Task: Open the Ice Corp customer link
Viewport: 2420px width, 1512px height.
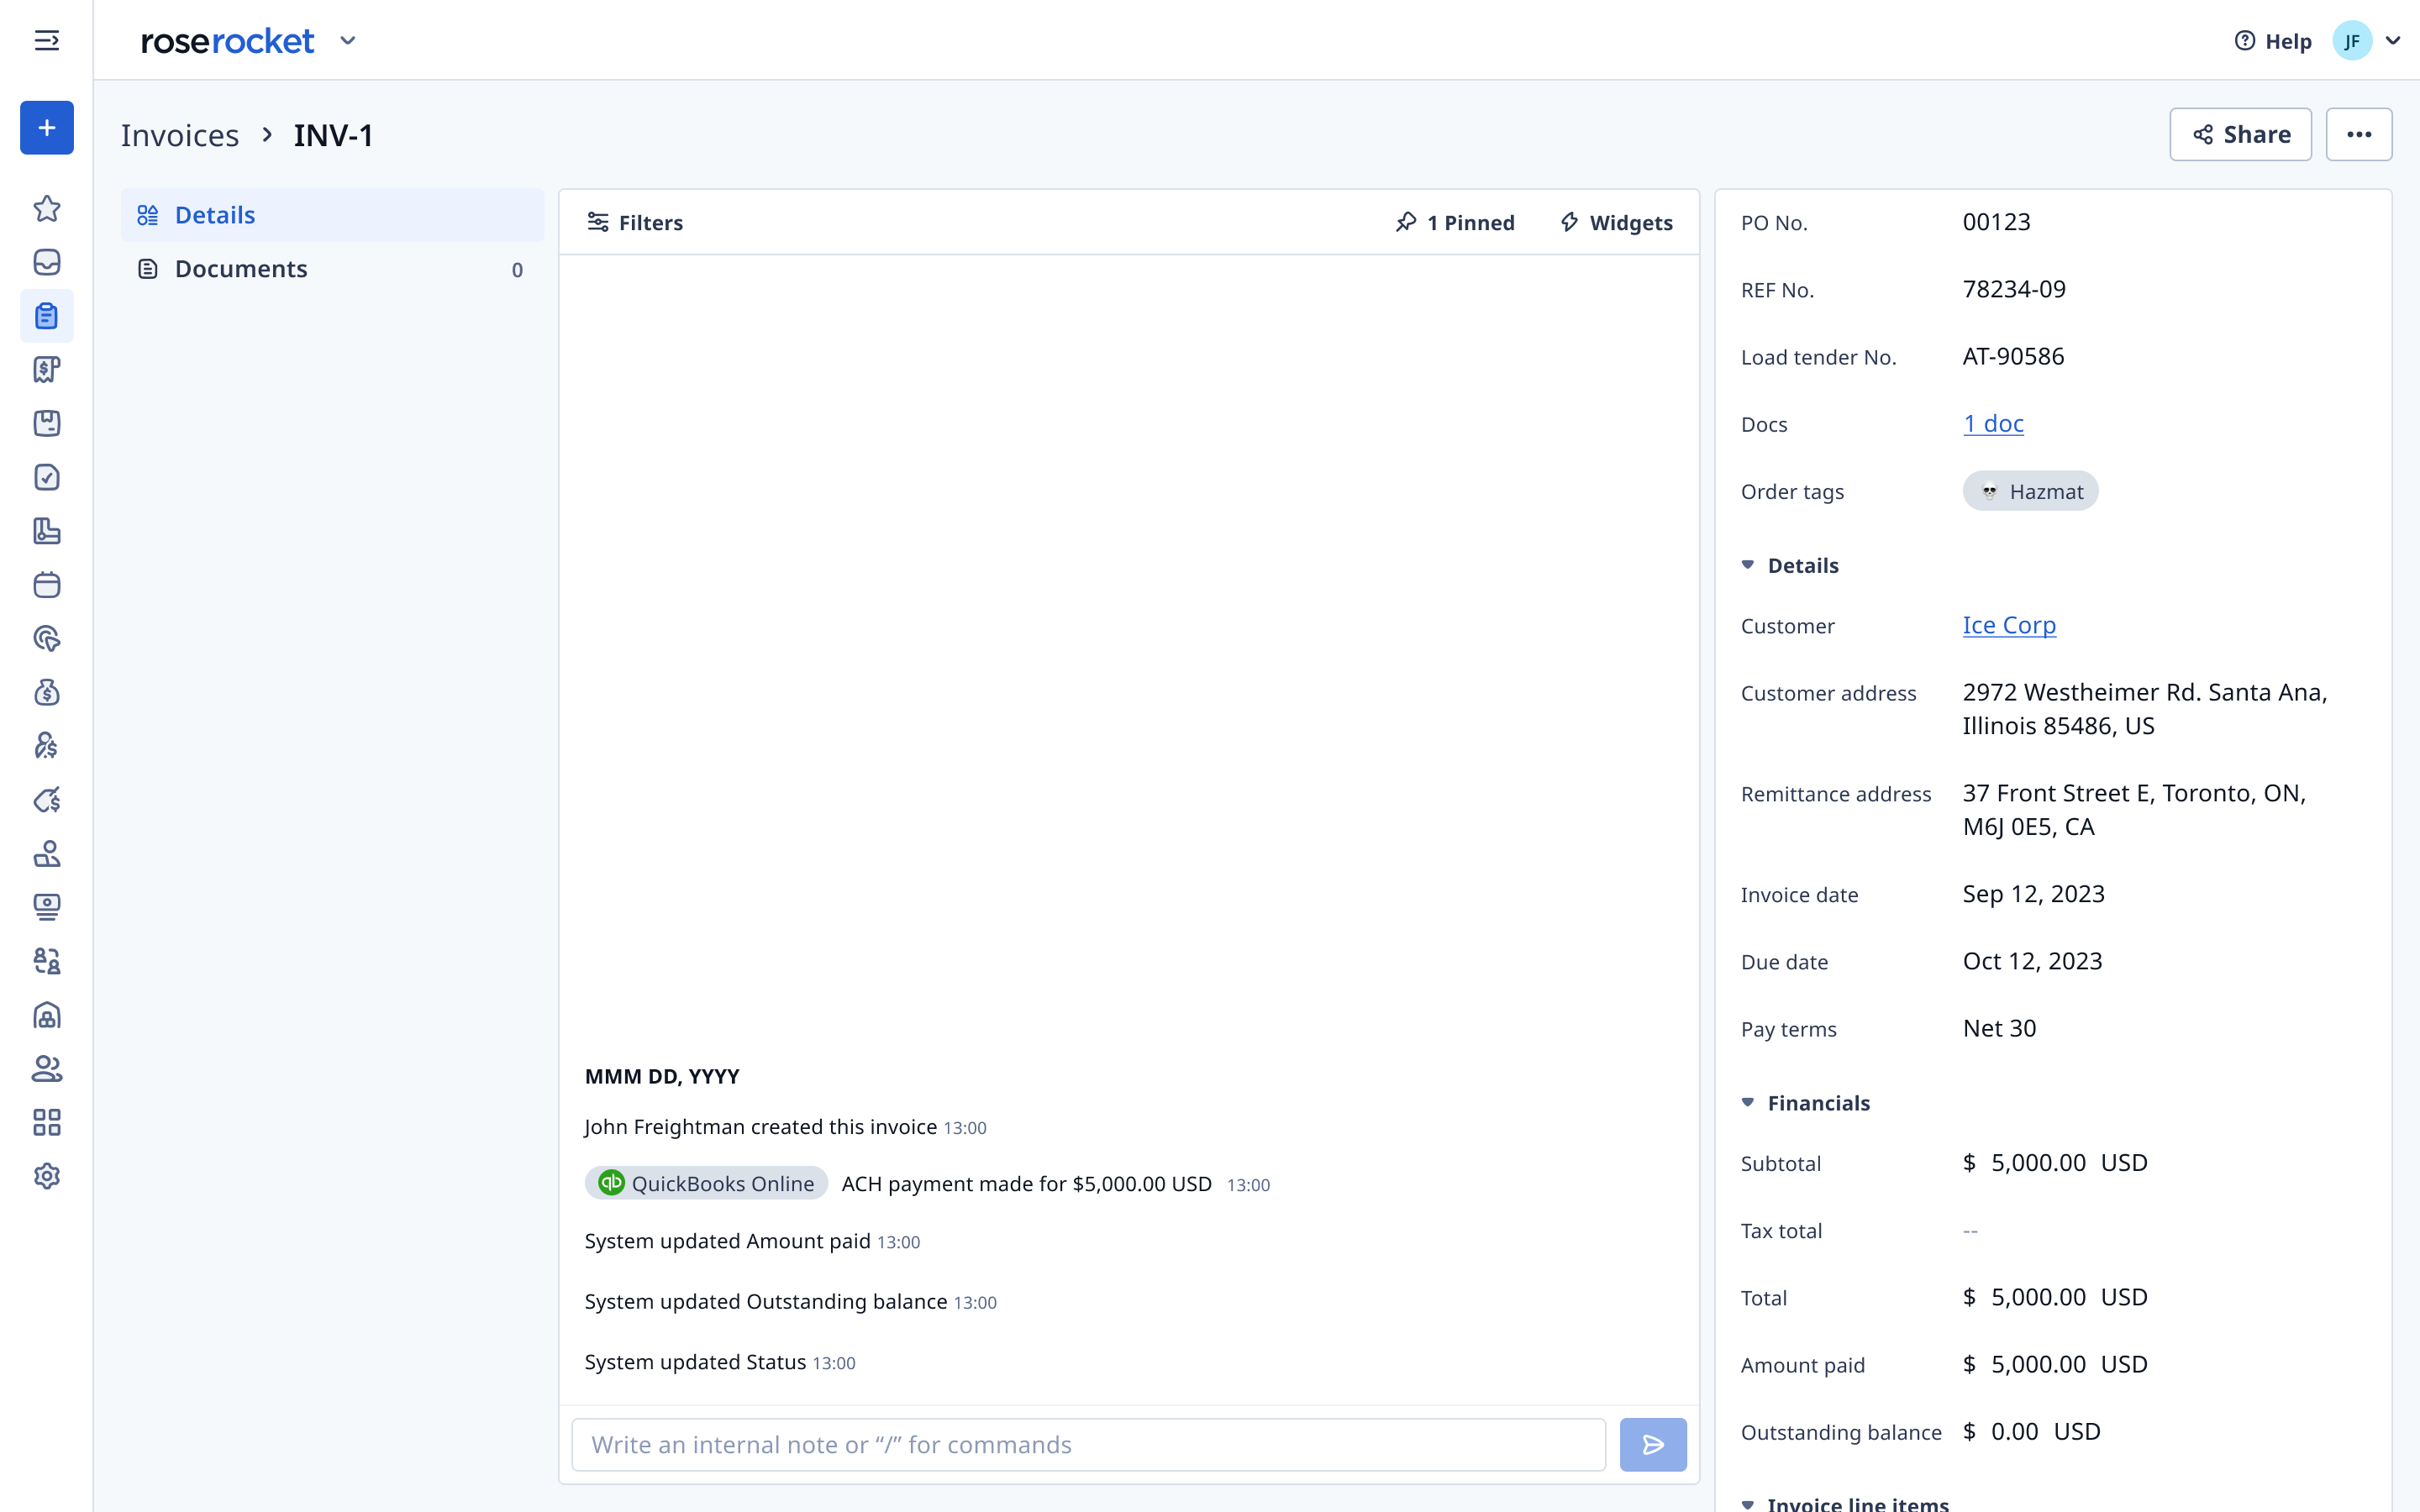Action: click(x=2009, y=625)
